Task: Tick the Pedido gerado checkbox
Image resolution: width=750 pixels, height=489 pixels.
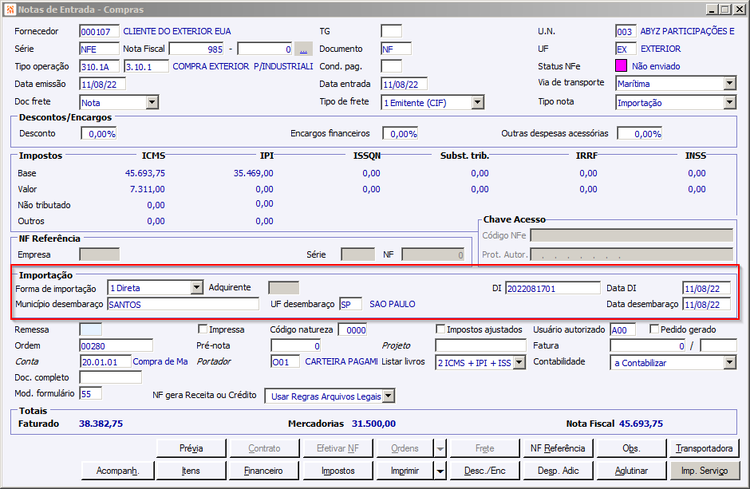Action: [655, 329]
